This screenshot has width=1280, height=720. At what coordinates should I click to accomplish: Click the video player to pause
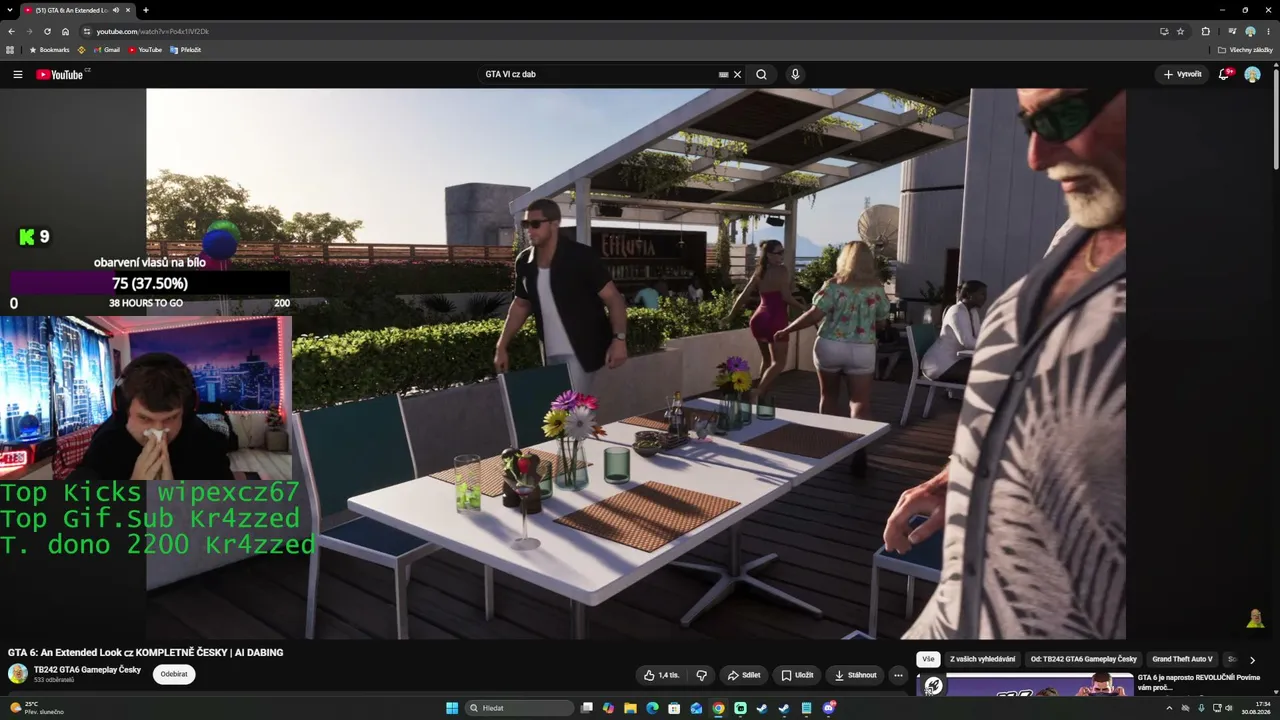click(636, 364)
